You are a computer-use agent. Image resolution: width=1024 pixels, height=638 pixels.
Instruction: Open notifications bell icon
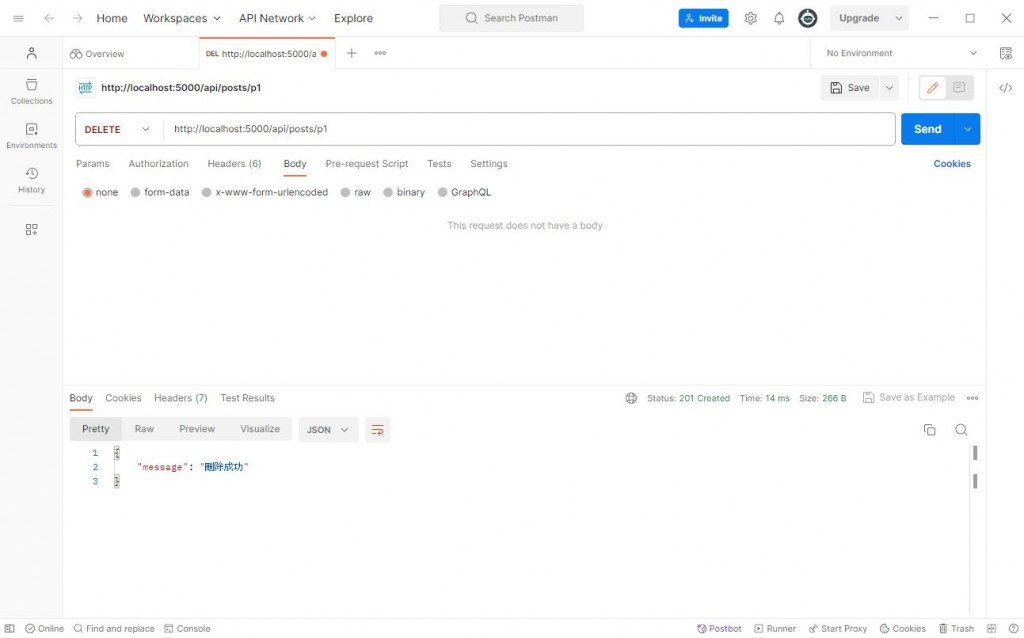[779, 18]
